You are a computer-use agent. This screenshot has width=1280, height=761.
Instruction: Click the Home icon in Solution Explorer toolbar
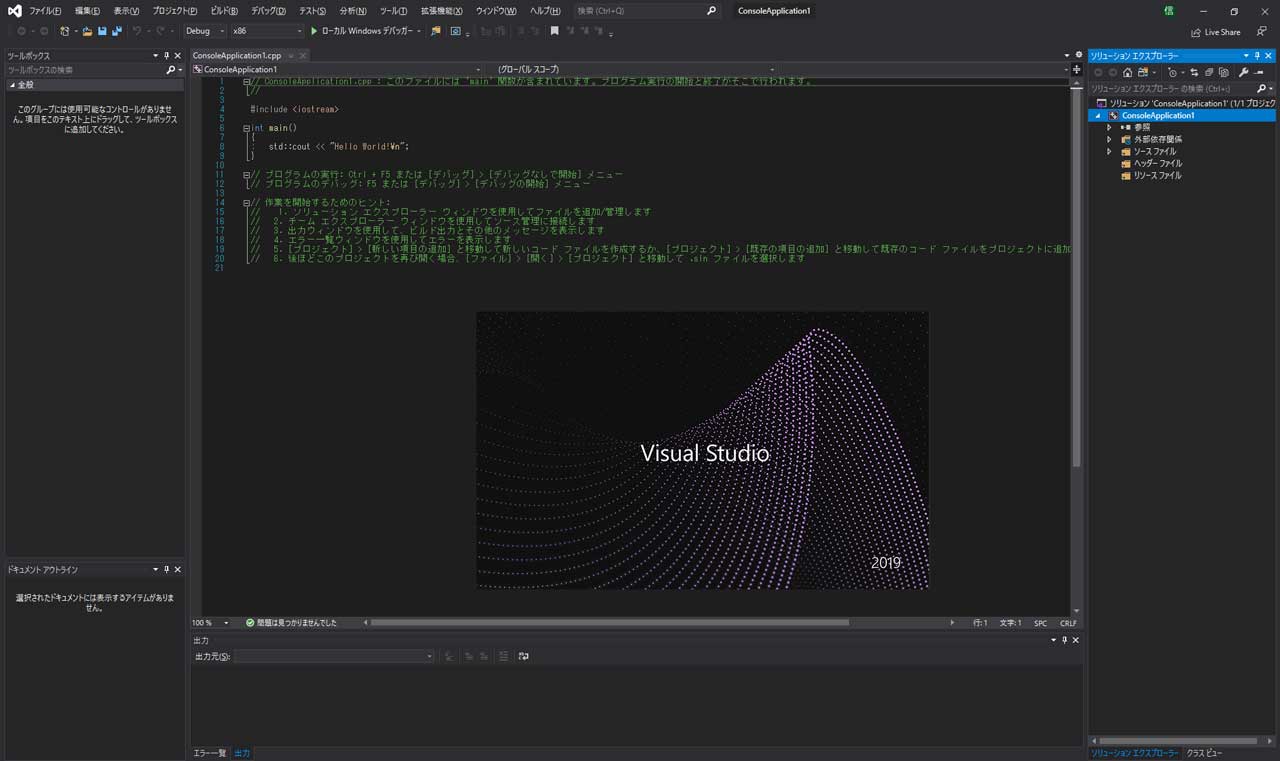pos(1127,73)
